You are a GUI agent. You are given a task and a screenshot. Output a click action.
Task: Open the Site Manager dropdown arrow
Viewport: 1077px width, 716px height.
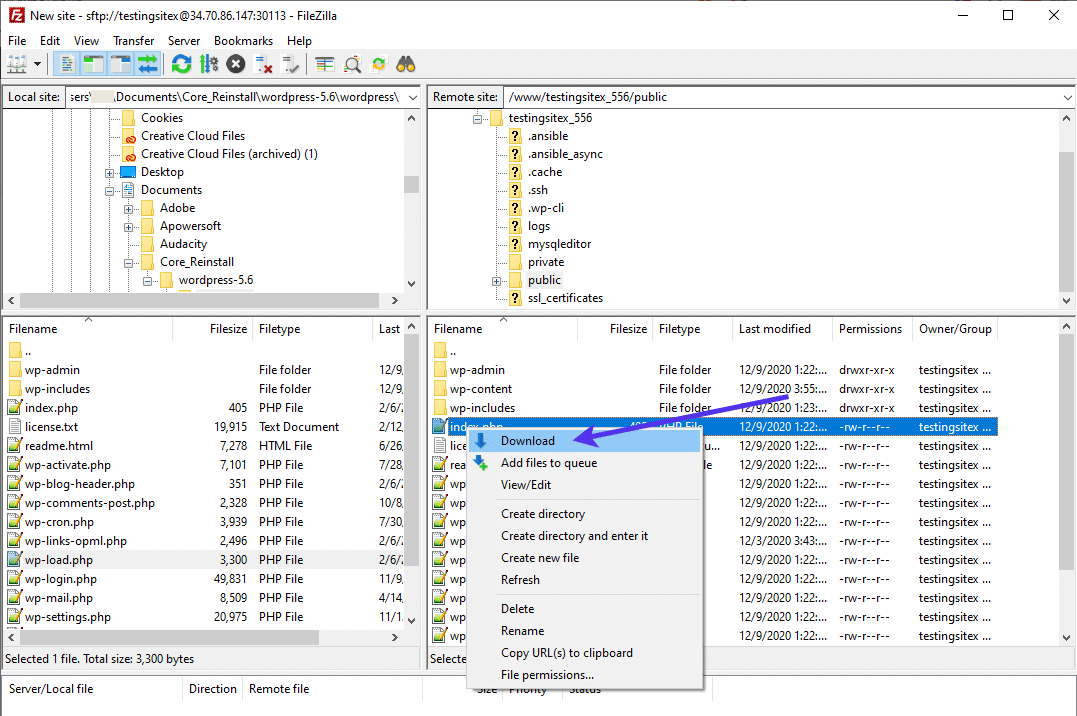pos(37,63)
